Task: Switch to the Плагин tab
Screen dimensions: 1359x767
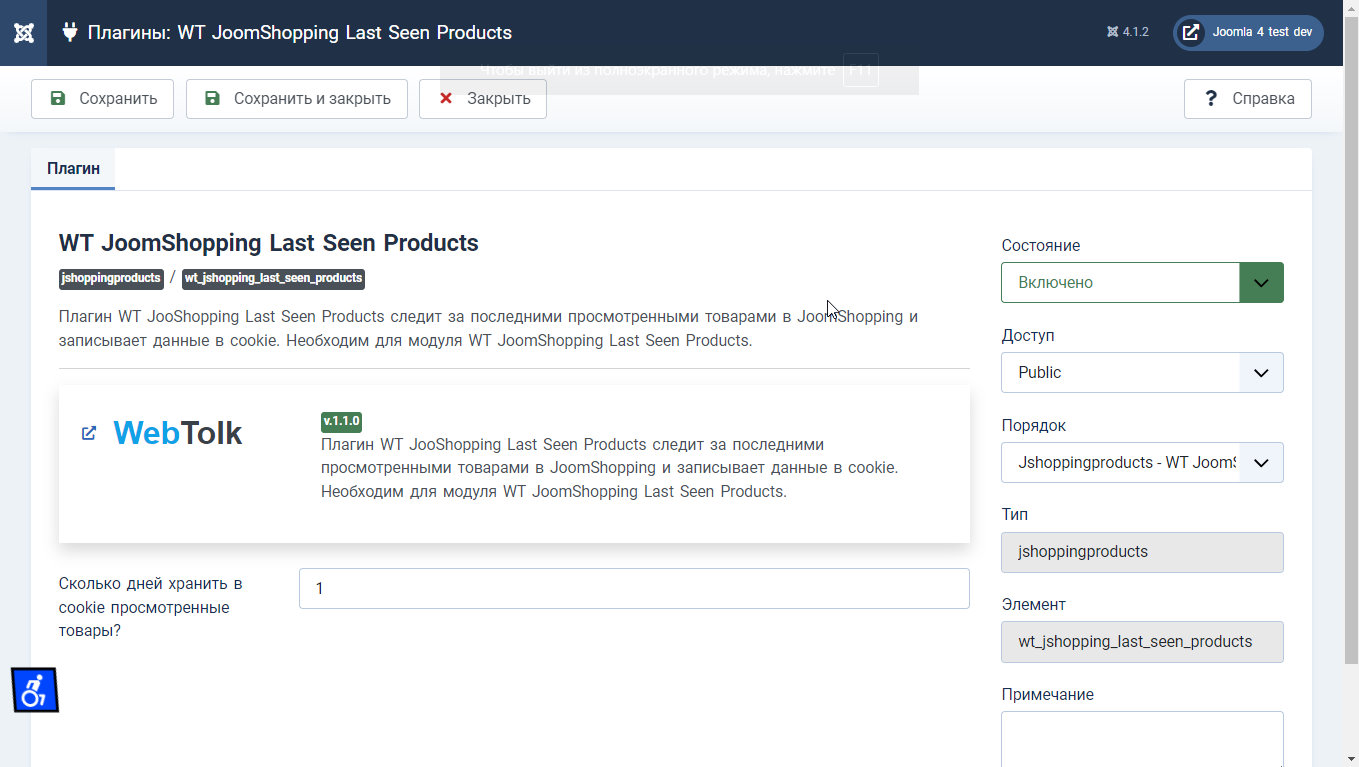Action: 73,169
